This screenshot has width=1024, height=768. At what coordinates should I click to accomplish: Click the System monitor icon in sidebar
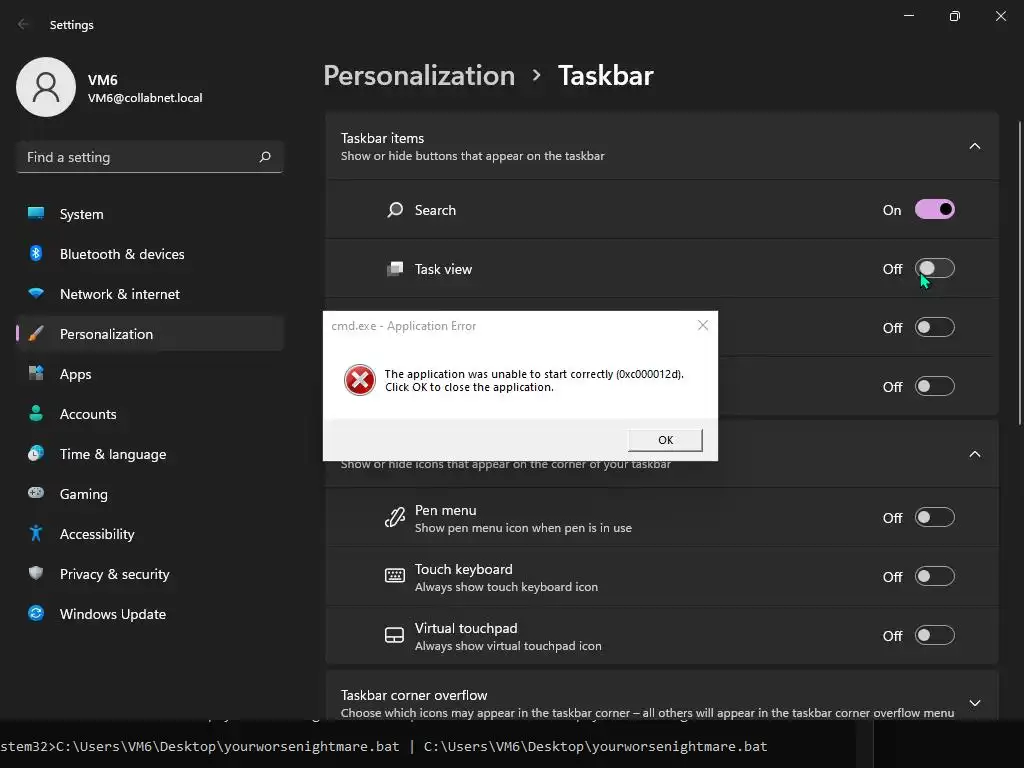(x=36, y=214)
